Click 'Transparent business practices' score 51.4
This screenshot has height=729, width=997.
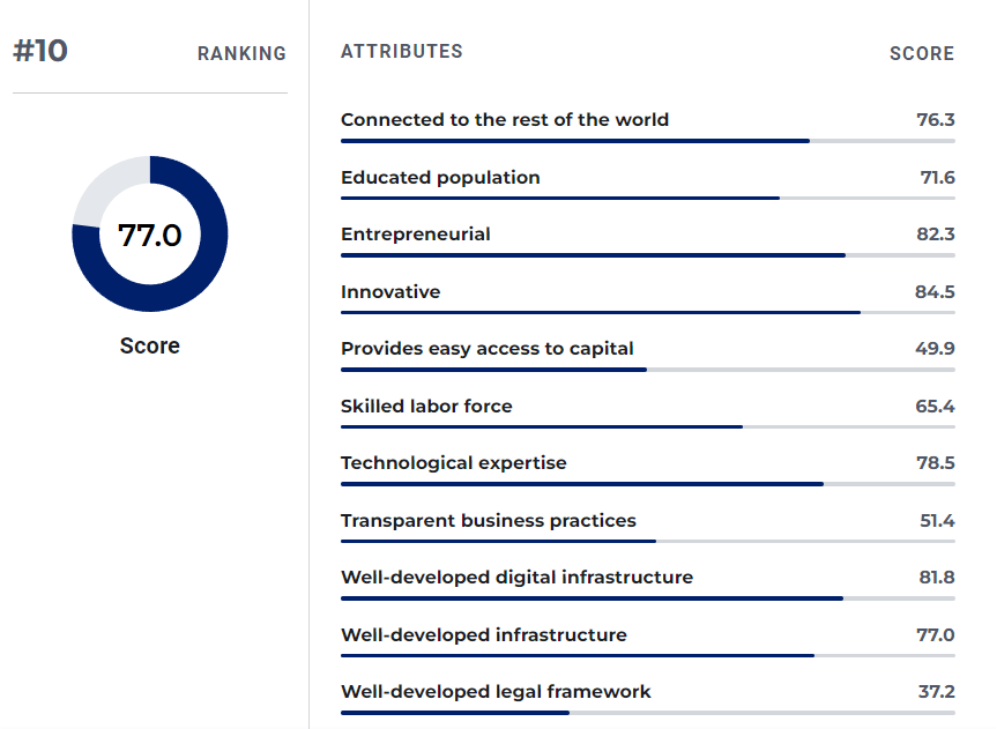(x=936, y=521)
